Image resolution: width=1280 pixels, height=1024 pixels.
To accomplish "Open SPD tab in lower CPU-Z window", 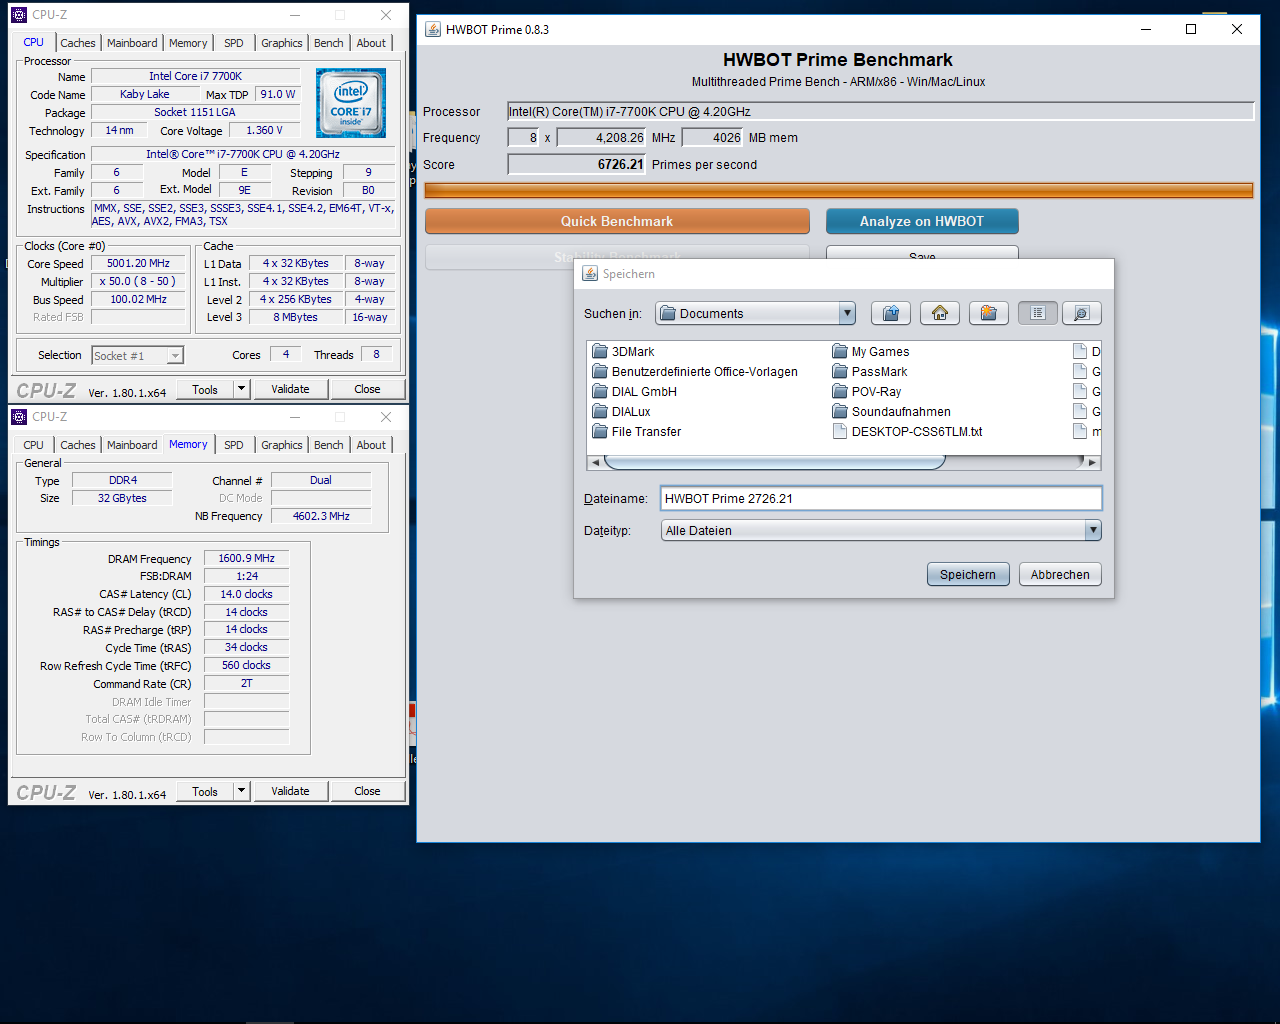I will click(234, 445).
